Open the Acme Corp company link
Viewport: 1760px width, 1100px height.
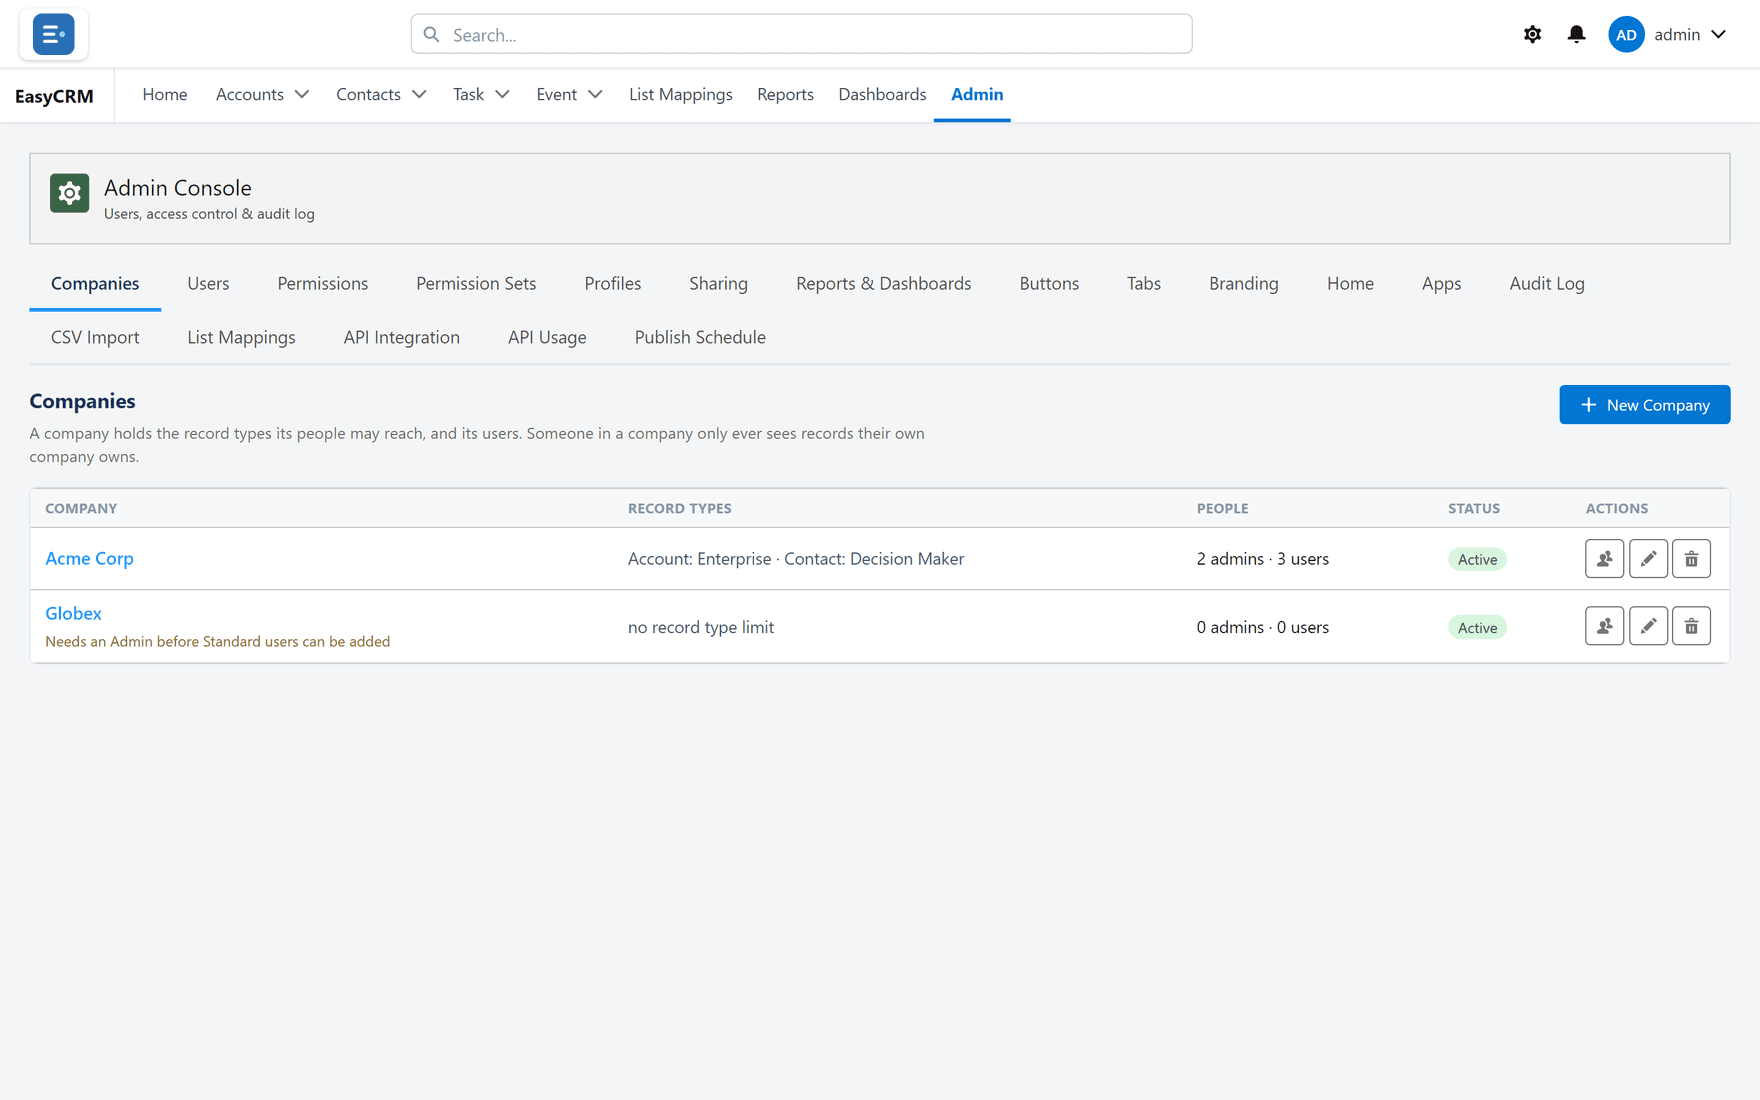[x=89, y=558]
